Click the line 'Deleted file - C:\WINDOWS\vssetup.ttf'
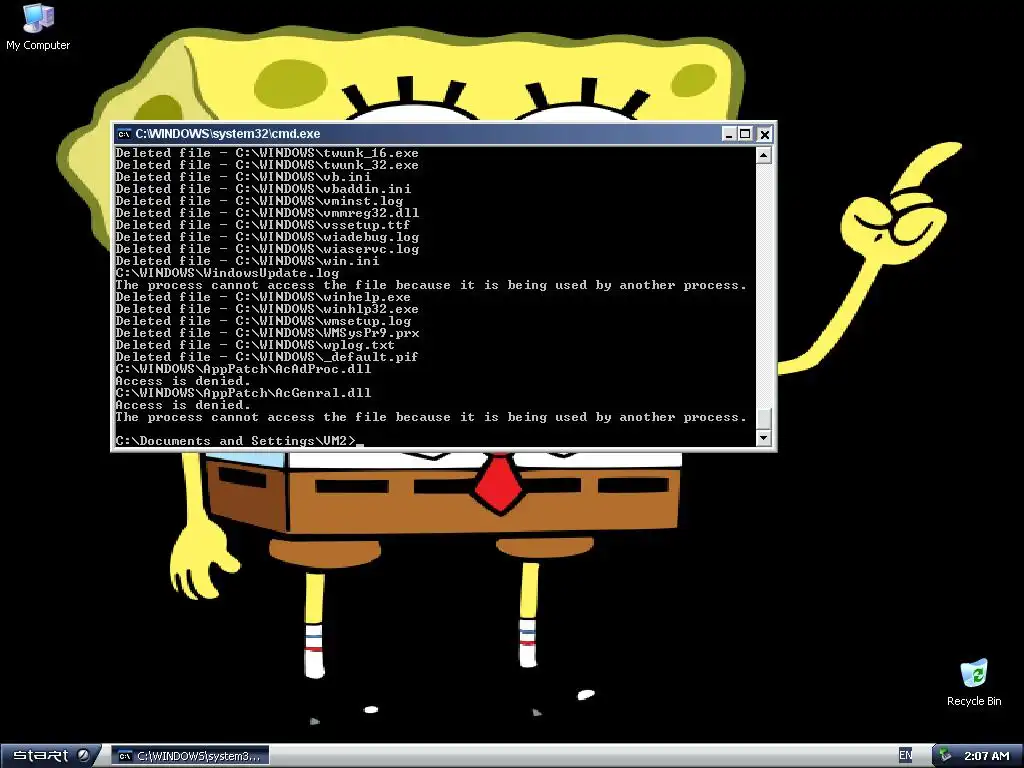 pyautogui.click(x=263, y=225)
